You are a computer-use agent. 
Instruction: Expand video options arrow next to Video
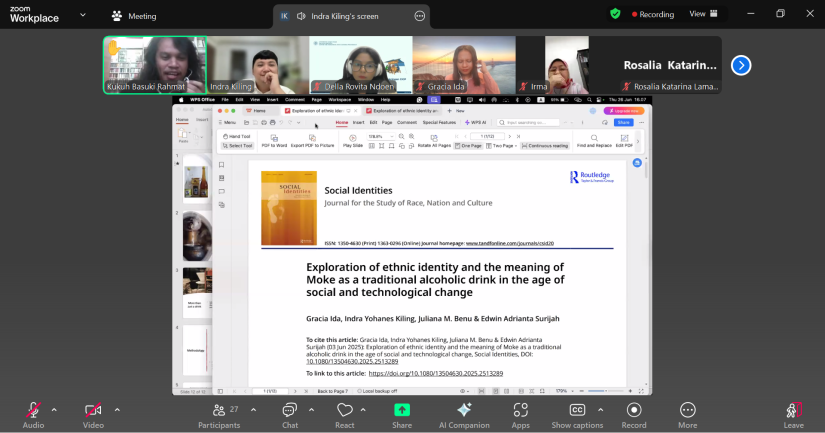click(117, 409)
